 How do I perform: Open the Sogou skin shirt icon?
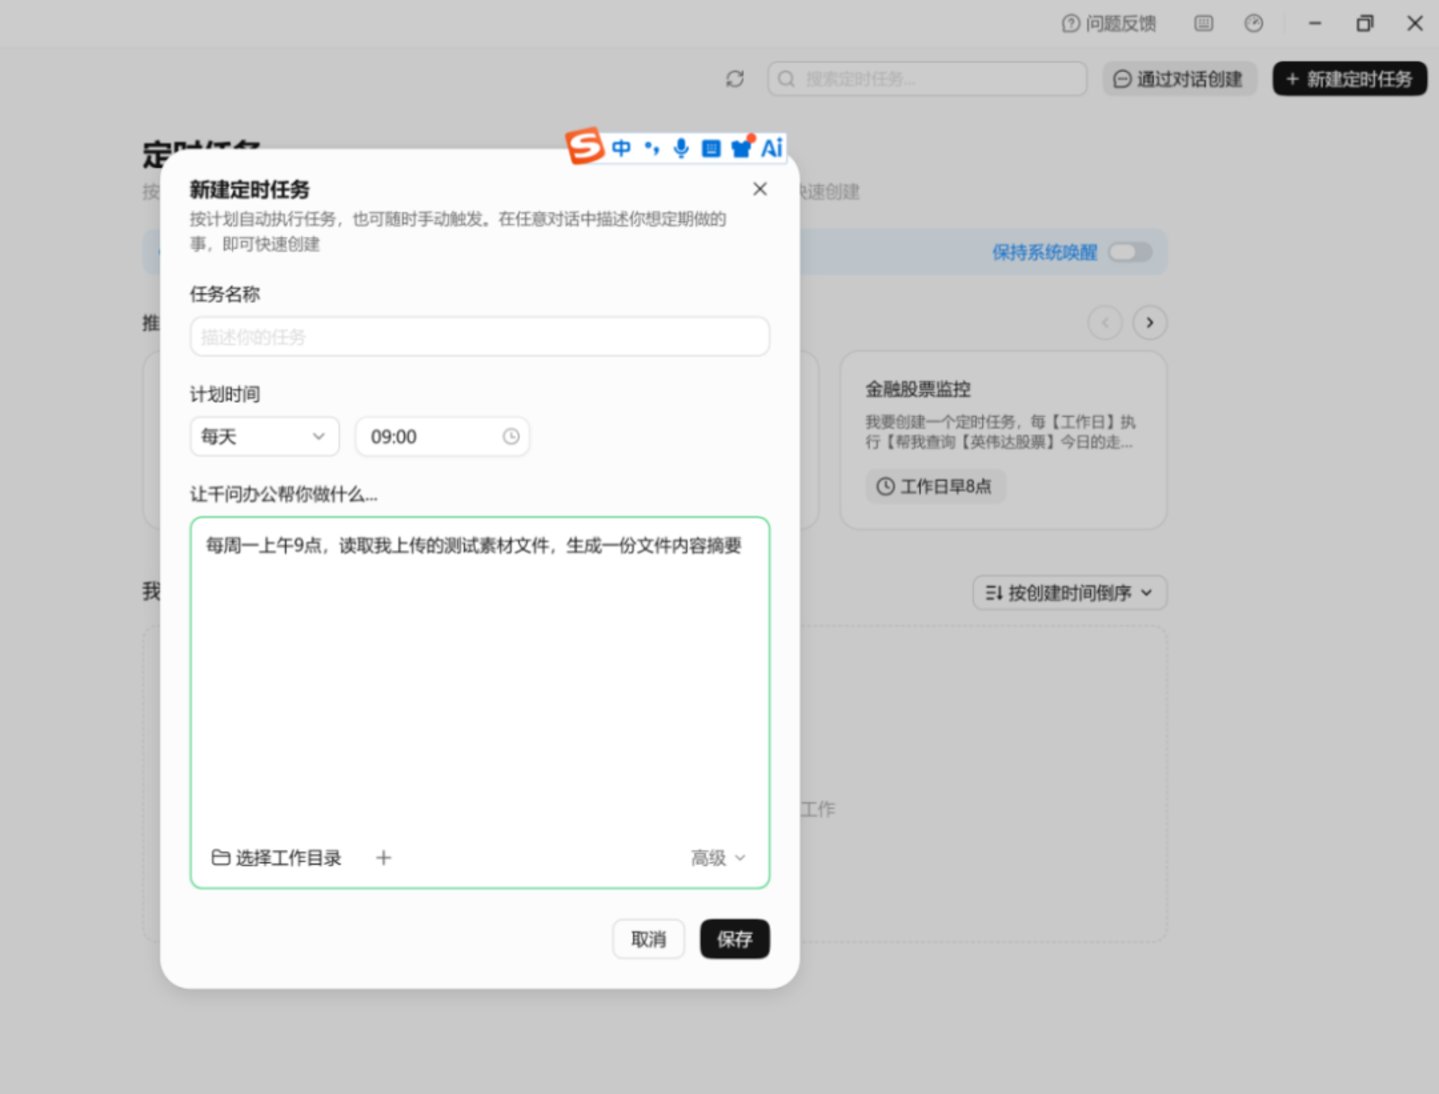coord(741,148)
